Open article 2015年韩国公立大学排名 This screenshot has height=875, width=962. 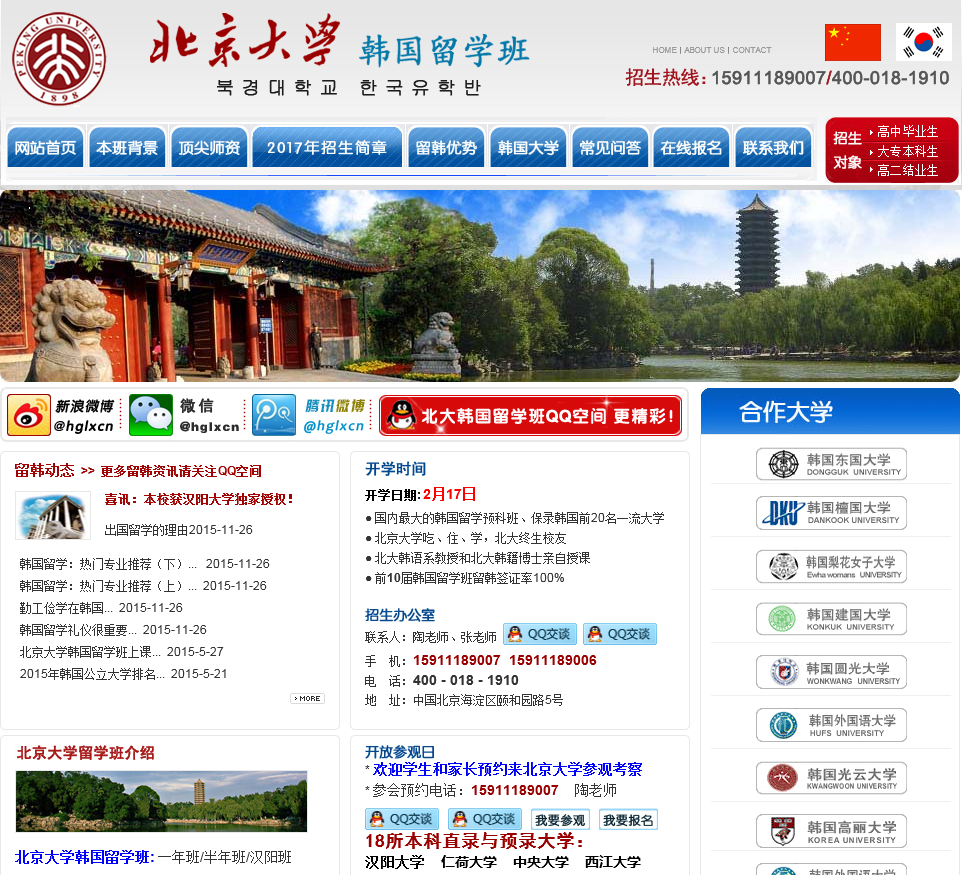pyautogui.click(x=92, y=674)
